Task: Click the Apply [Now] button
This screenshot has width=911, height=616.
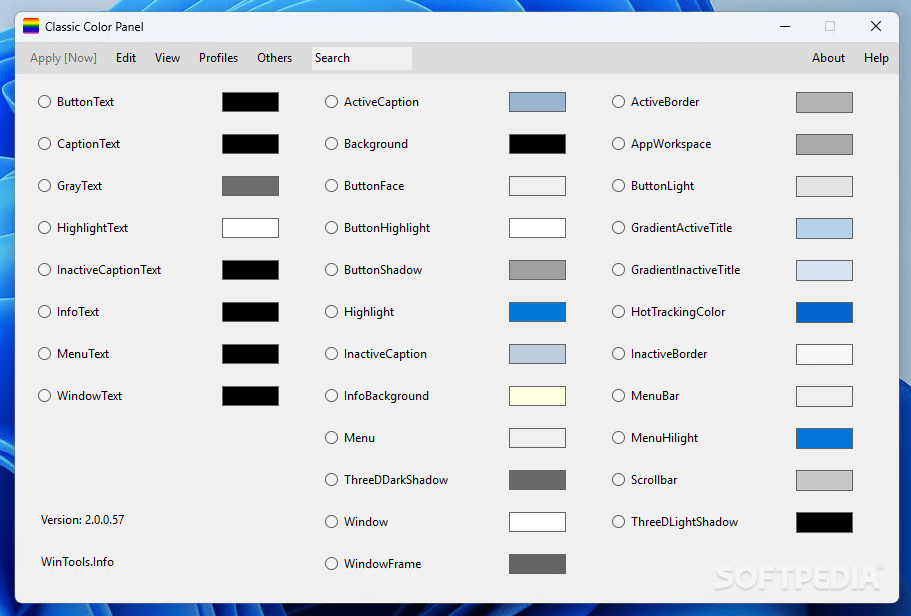Action: click(63, 58)
